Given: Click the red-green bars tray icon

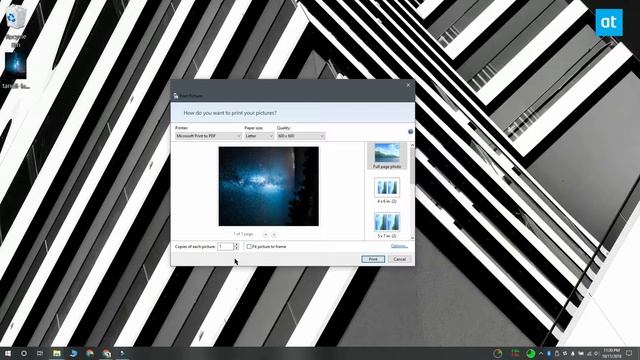Looking at the screenshot, I should point(516,353).
